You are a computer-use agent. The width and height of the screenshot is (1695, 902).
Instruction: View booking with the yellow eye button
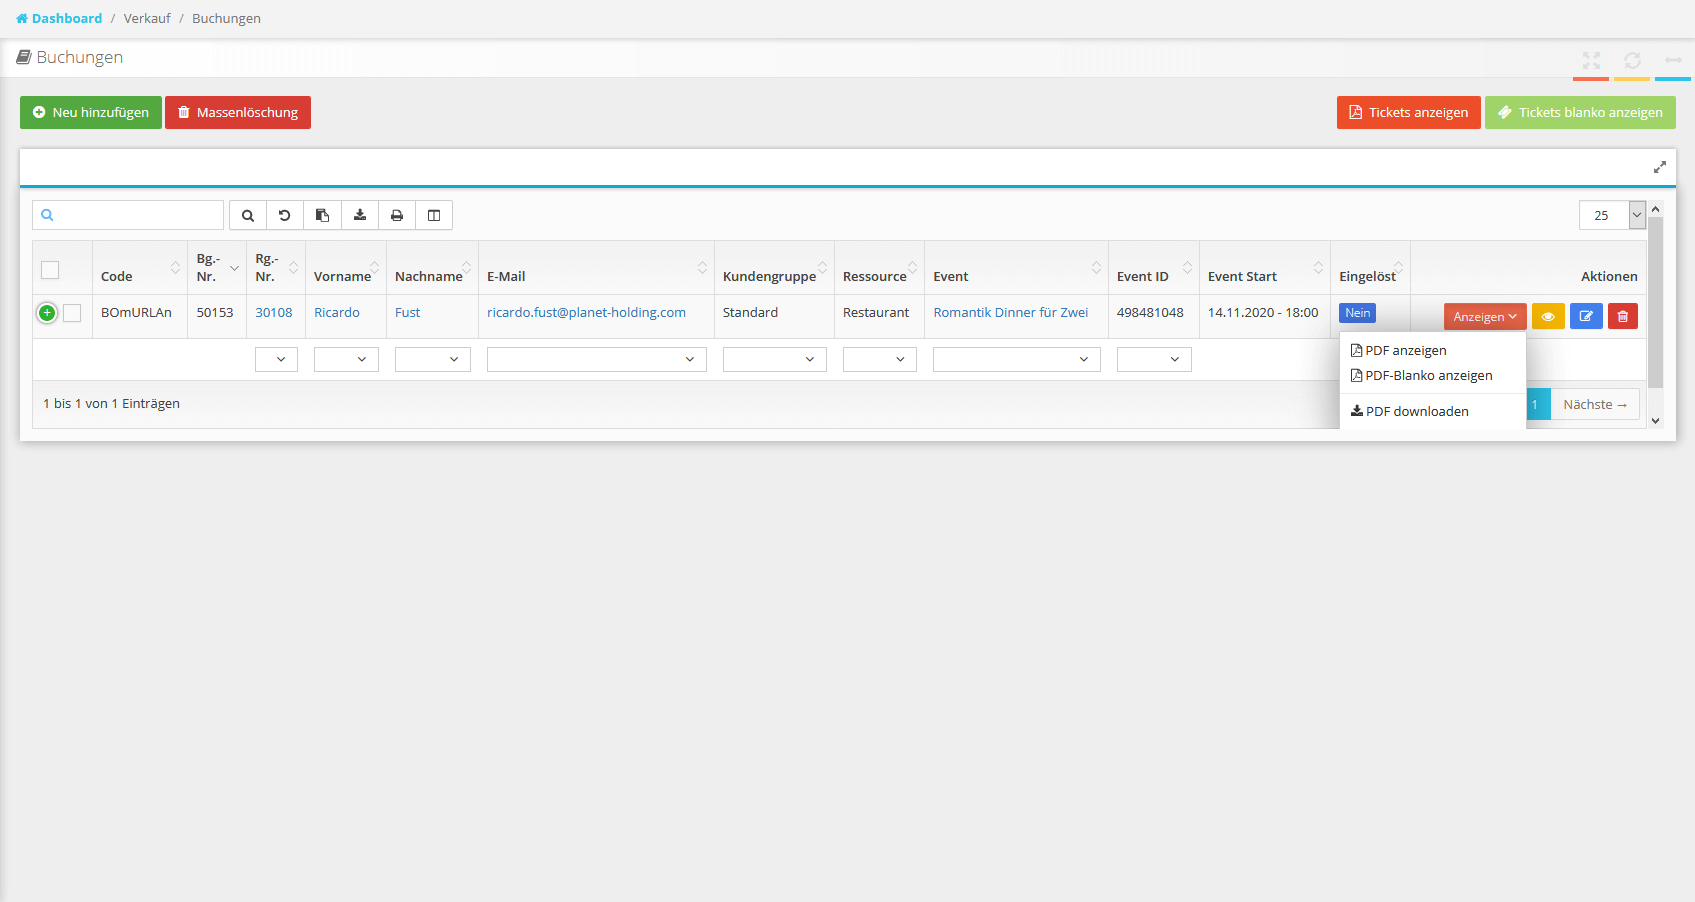click(1548, 316)
